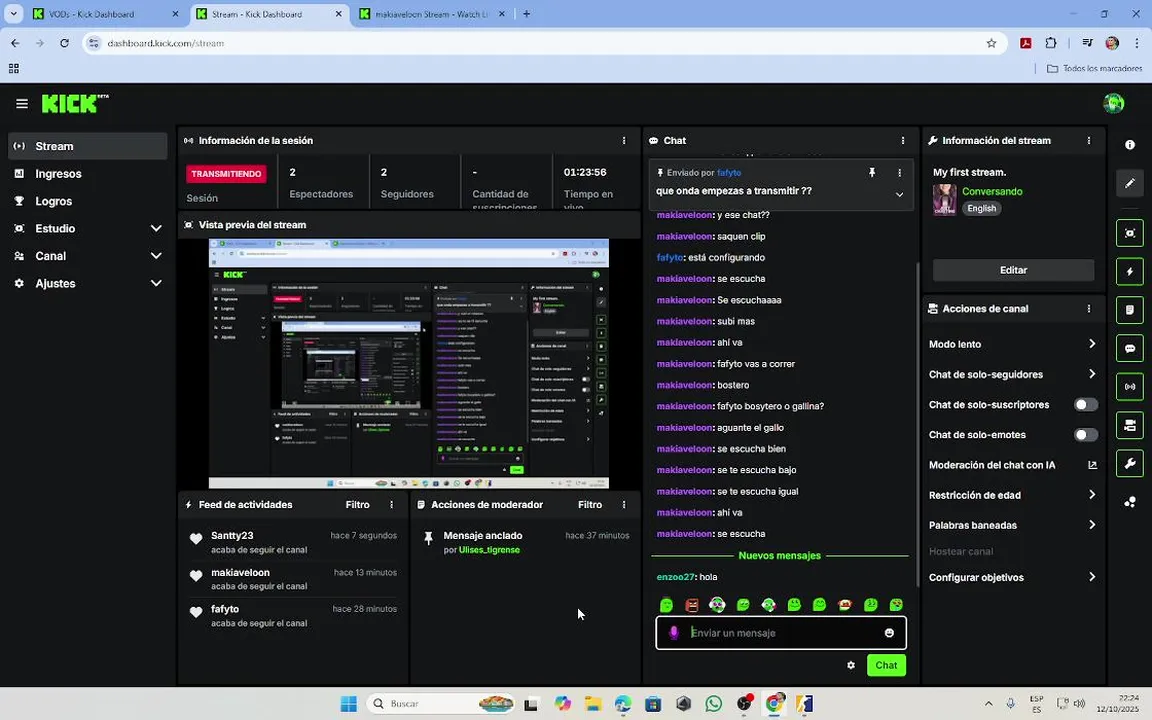Open Restricción de edad options arrow

click(x=1092, y=495)
